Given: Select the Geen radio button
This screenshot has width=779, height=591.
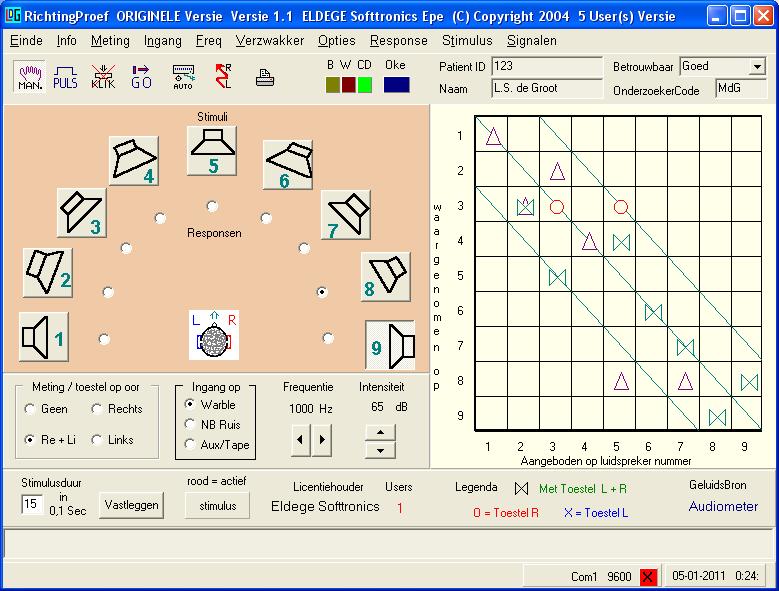Looking at the screenshot, I should pyautogui.click(x=31, y=409).
